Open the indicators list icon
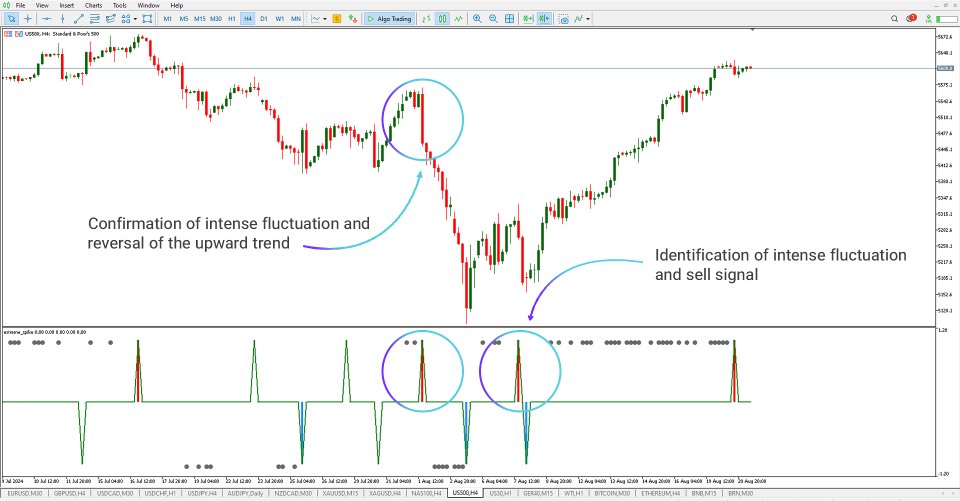The image size is (960, 501). 579,19
